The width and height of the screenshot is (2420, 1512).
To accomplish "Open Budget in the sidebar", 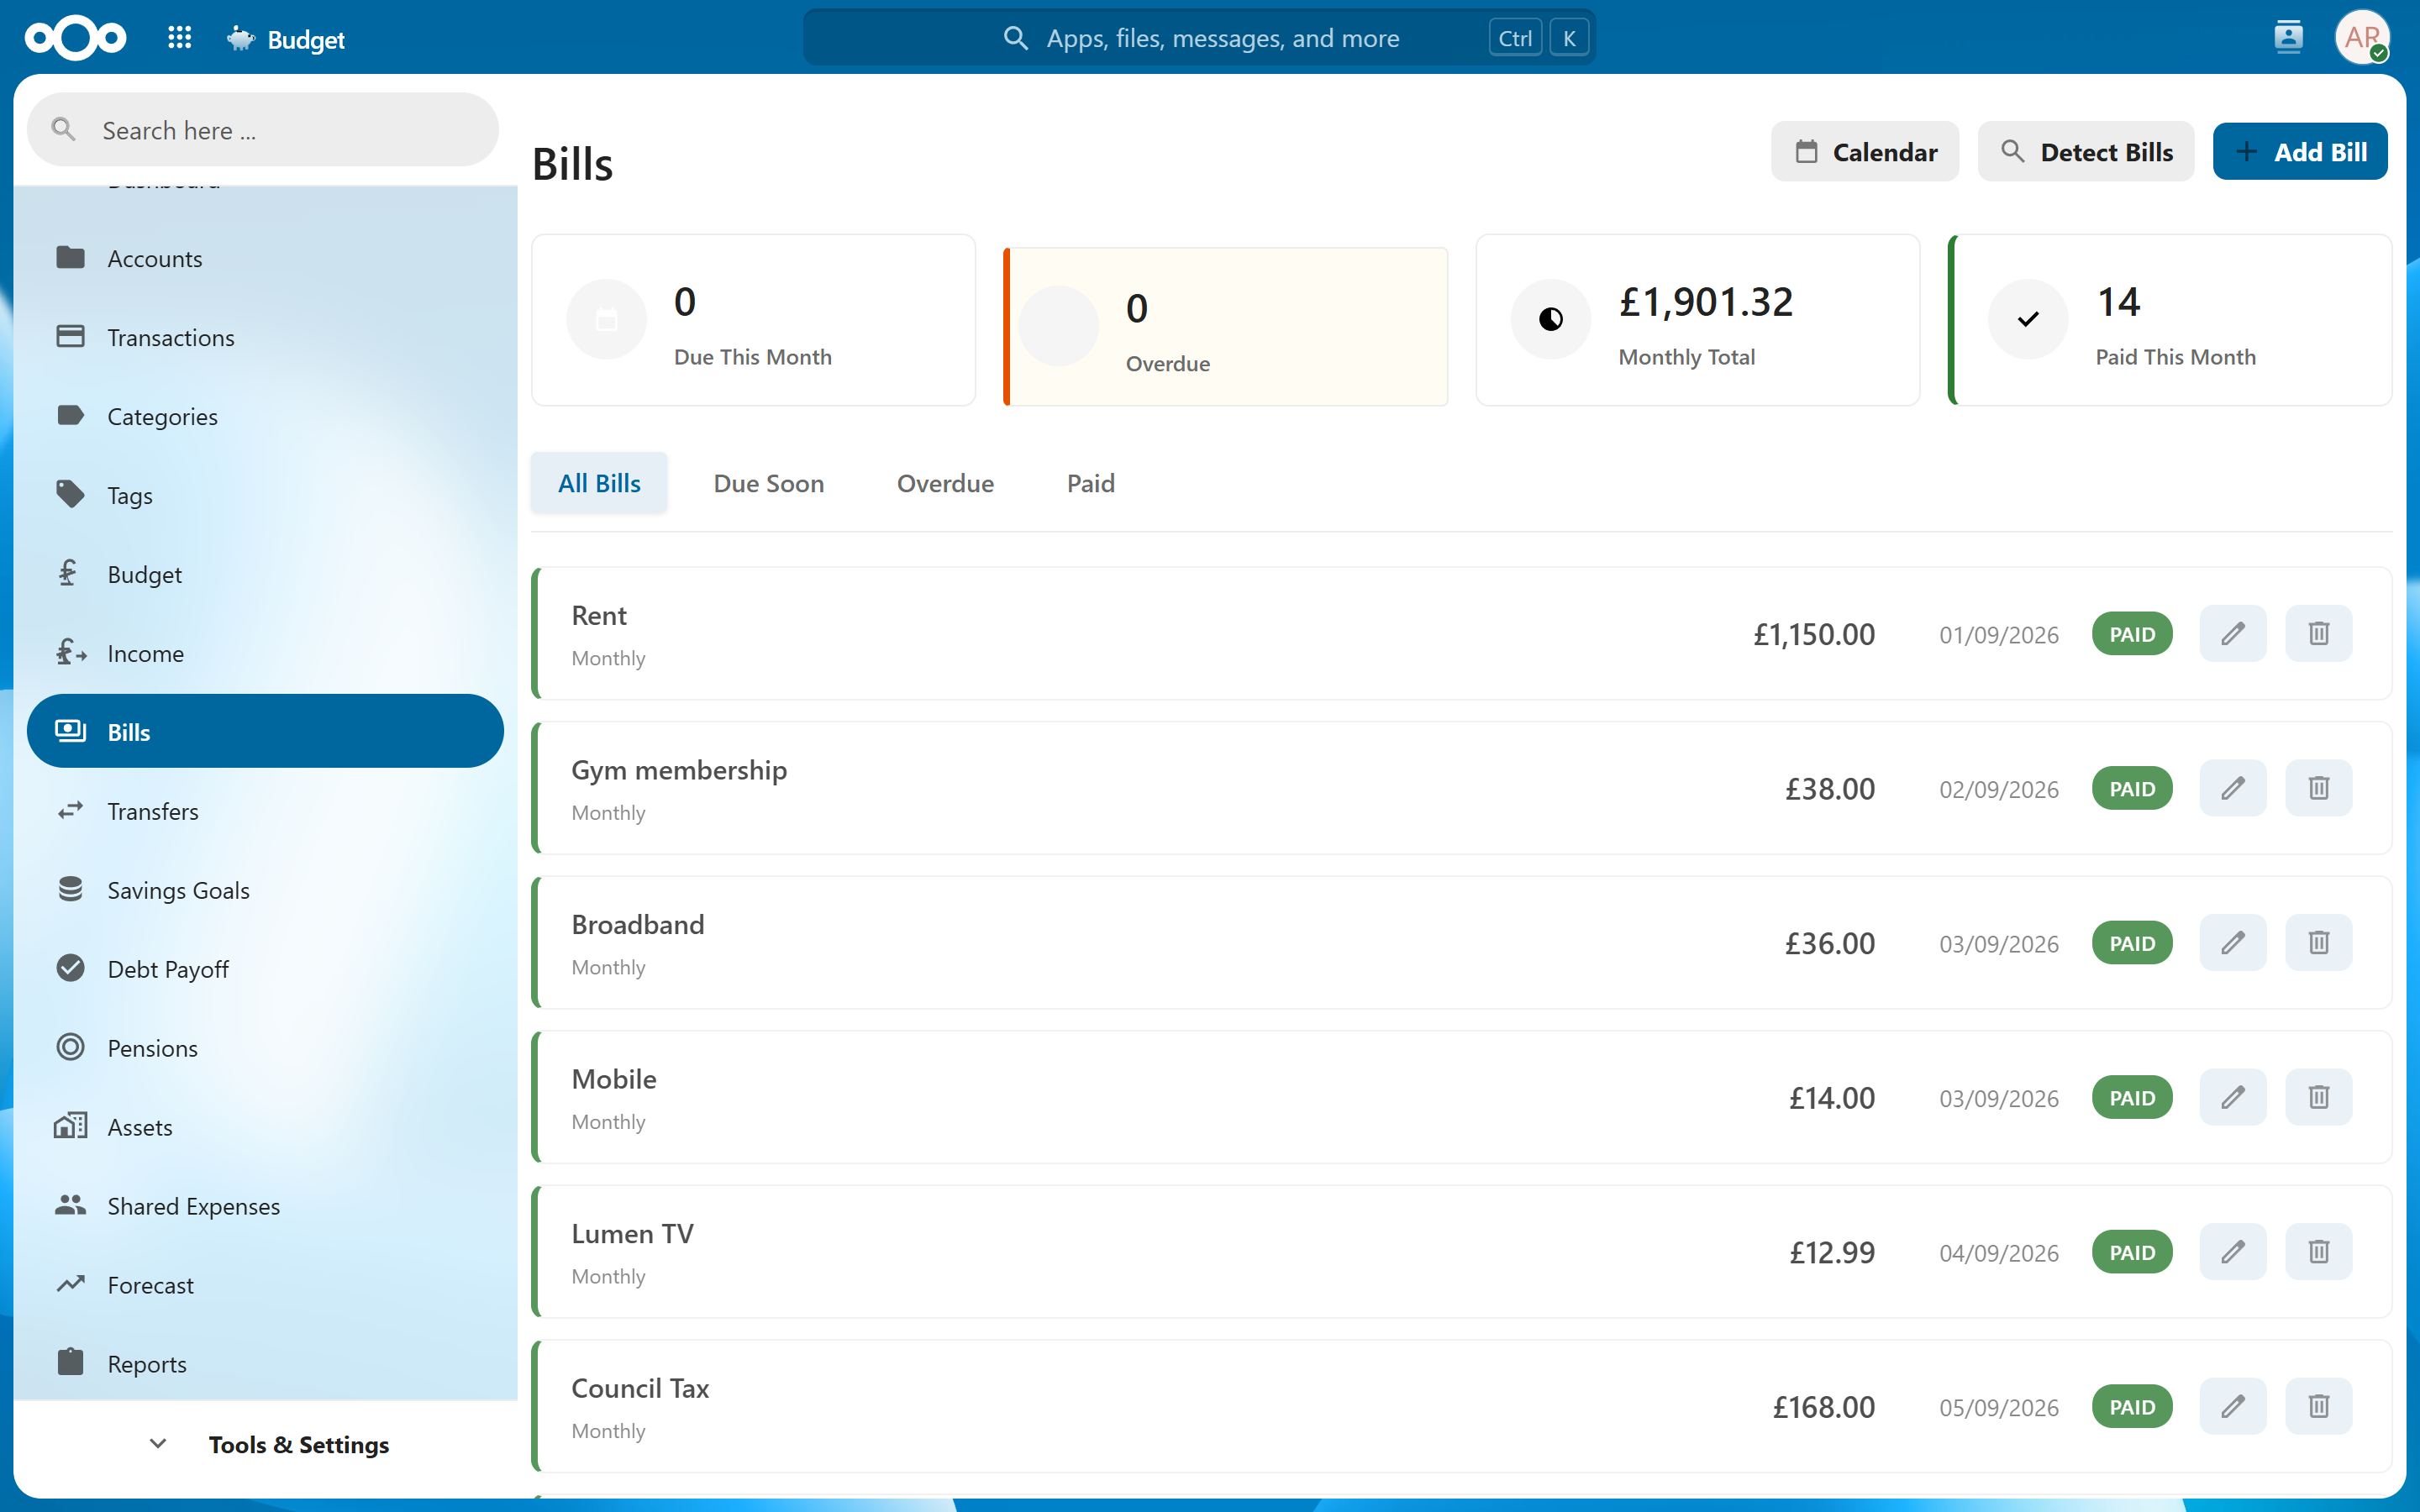I will pyautogui.click(x=265, y=574).
